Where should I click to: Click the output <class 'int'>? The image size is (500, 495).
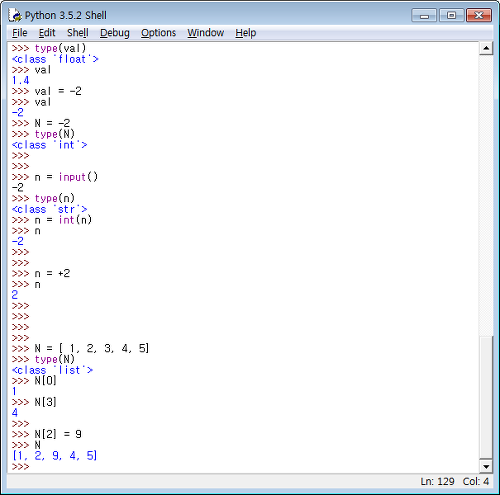pos(49,145)
